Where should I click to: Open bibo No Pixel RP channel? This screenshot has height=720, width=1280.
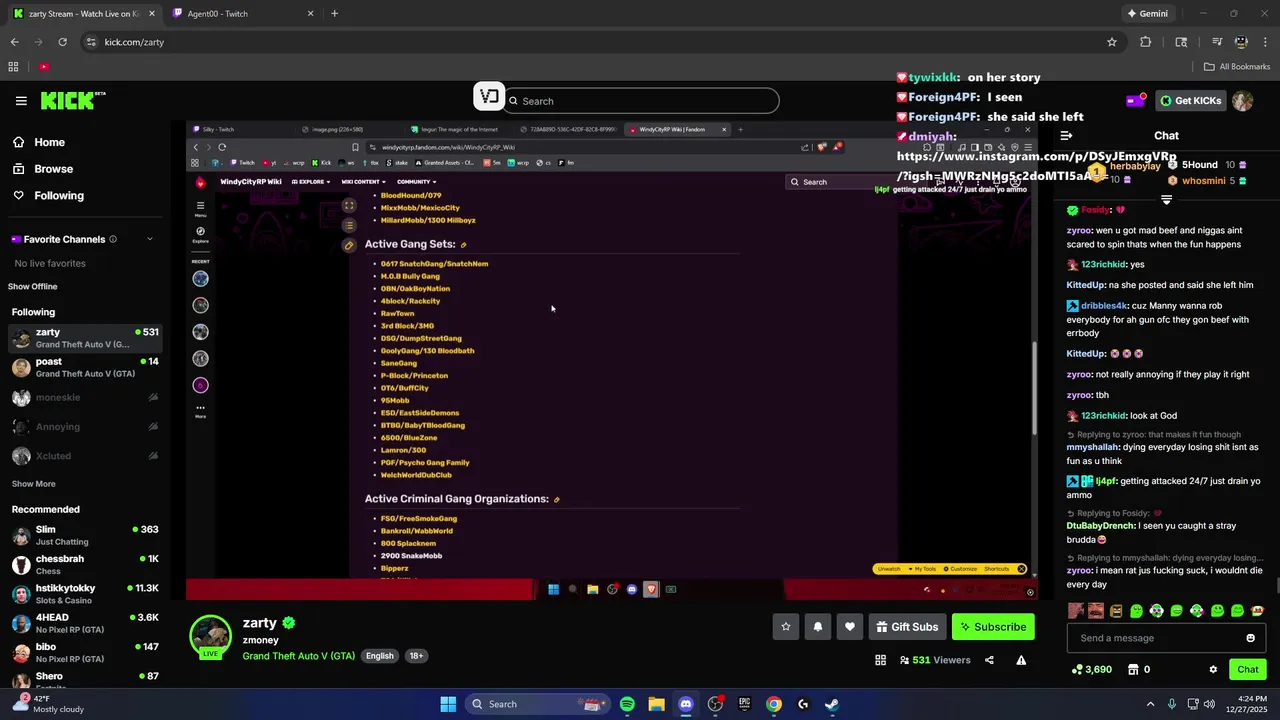coord(84,652)
